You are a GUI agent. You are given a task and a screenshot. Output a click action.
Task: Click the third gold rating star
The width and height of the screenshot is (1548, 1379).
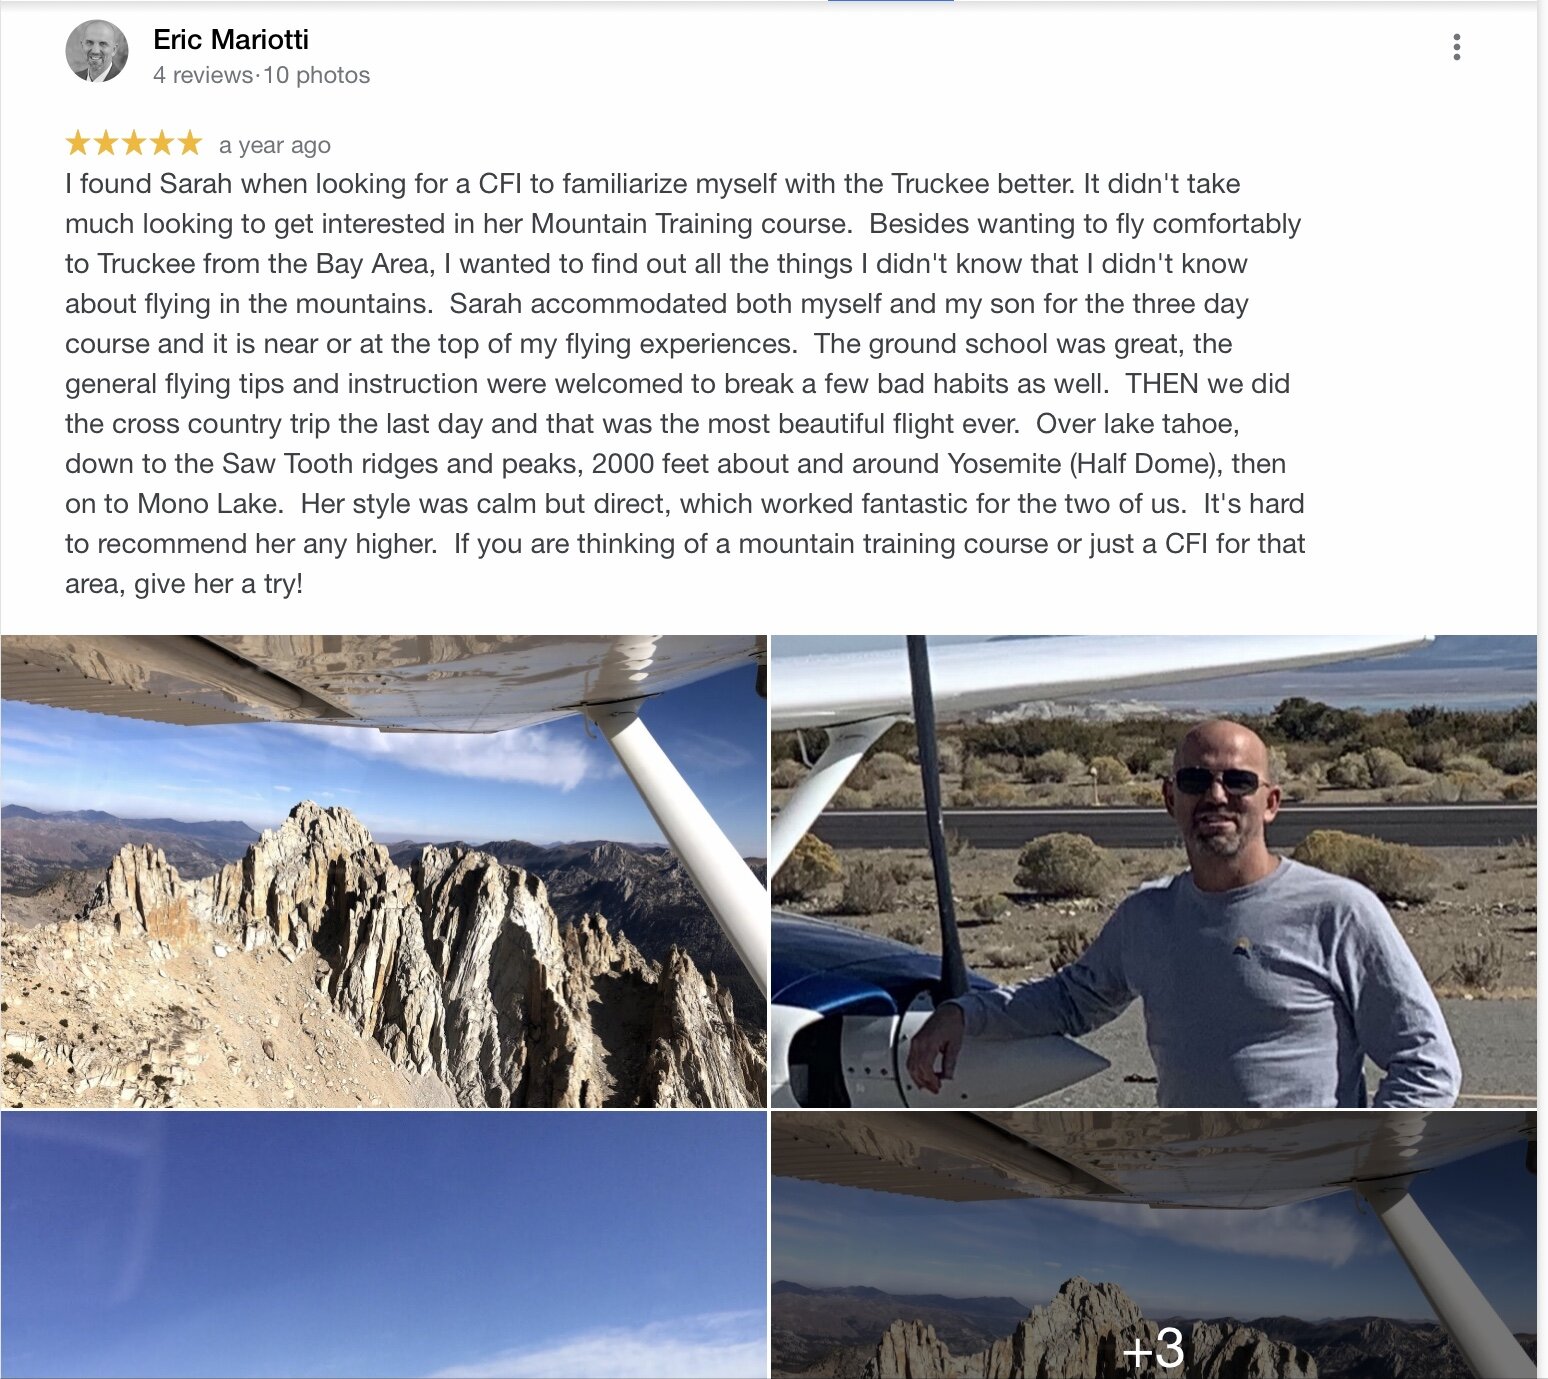click(x=134, y=143)
